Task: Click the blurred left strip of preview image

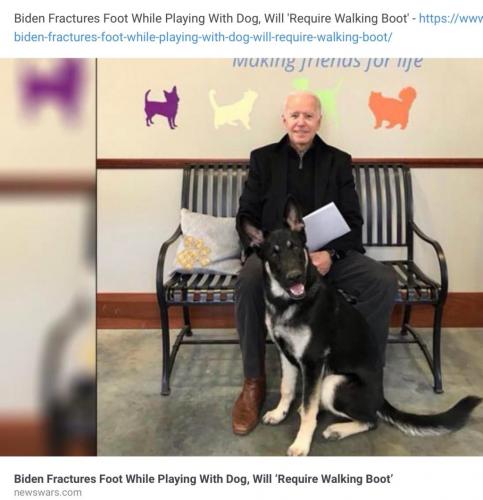Action: (x=48, y=257)
